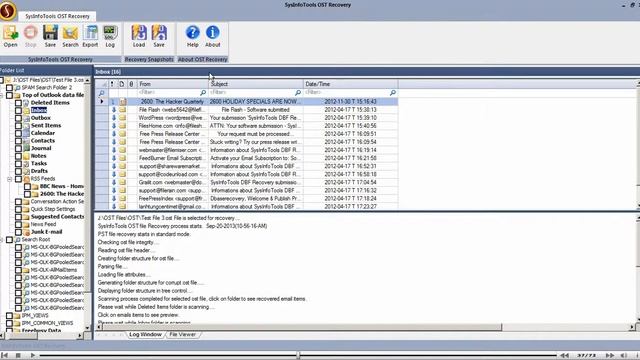
Task: Select the Suggested Contacts folder
Action: [57, 217]
